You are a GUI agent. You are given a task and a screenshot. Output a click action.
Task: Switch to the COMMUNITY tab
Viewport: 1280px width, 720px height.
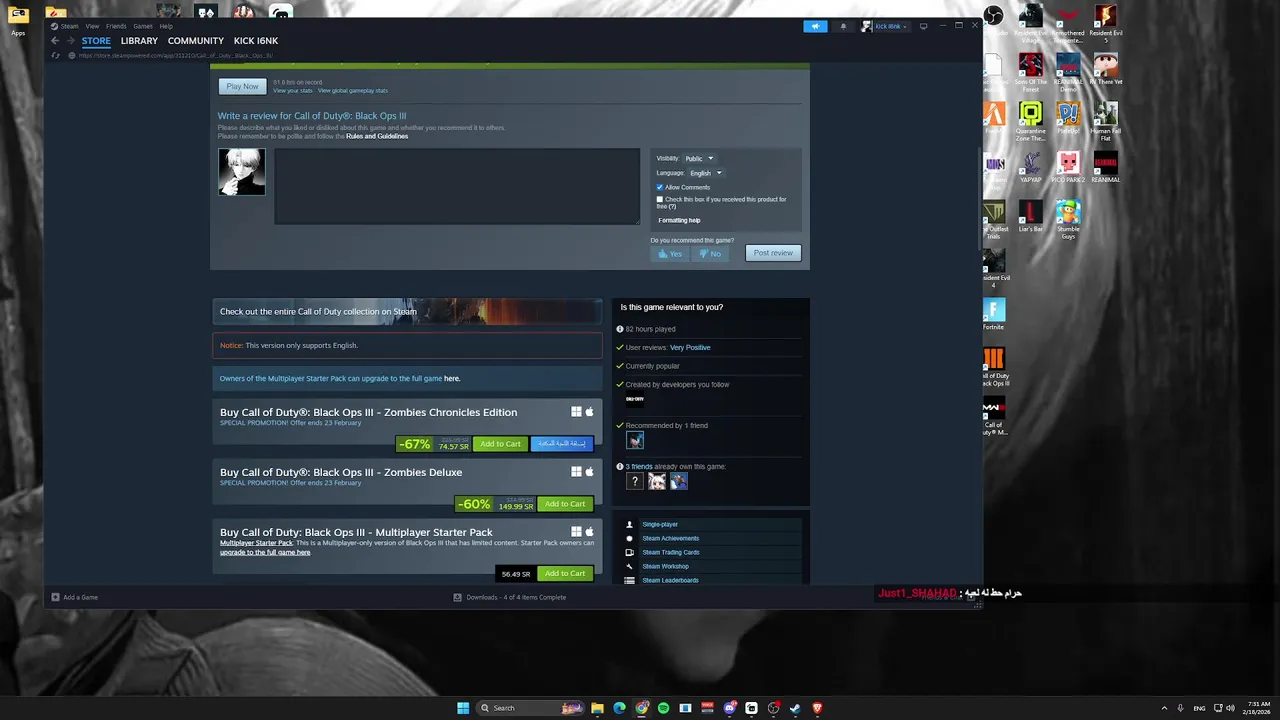click(196, 41)
